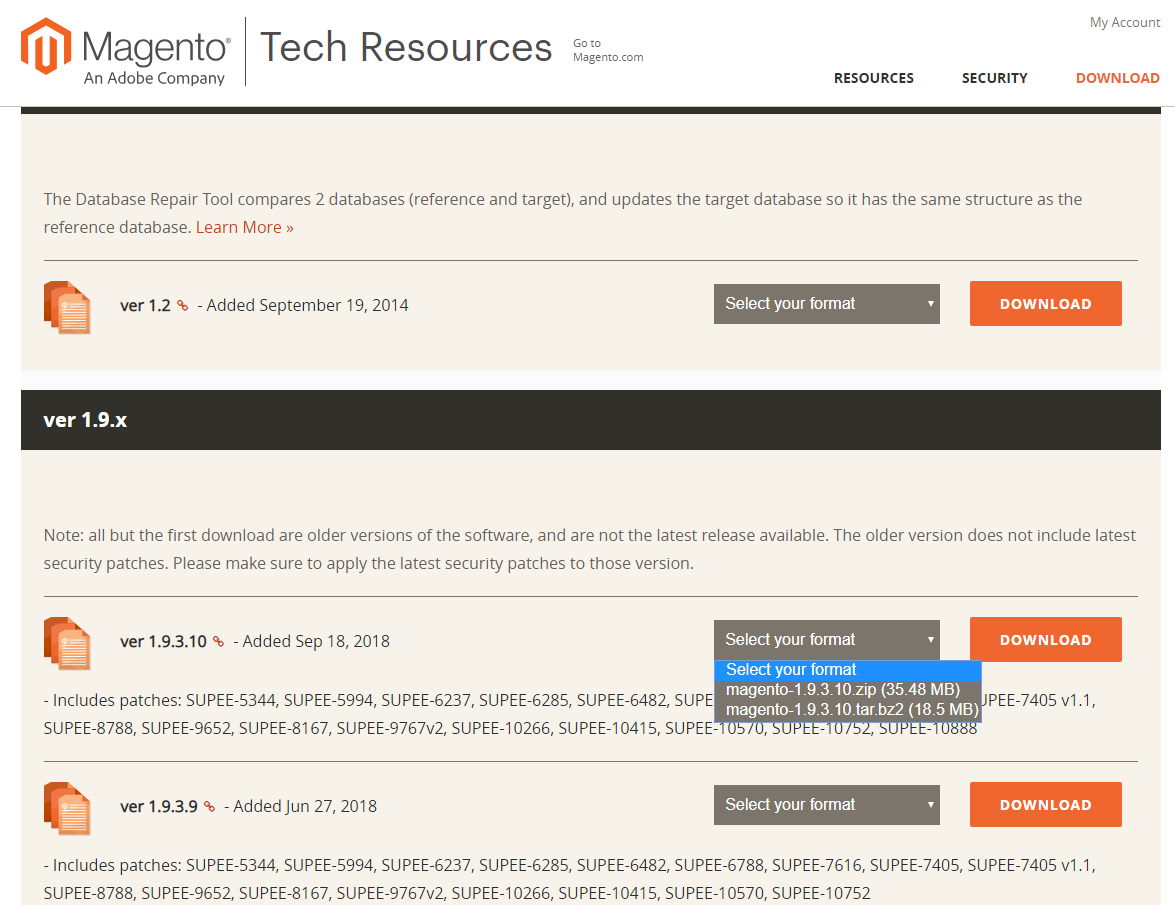Pick highlighted 'Select your format' list option
1175x905 pixels.
click(x=848, y=670)
